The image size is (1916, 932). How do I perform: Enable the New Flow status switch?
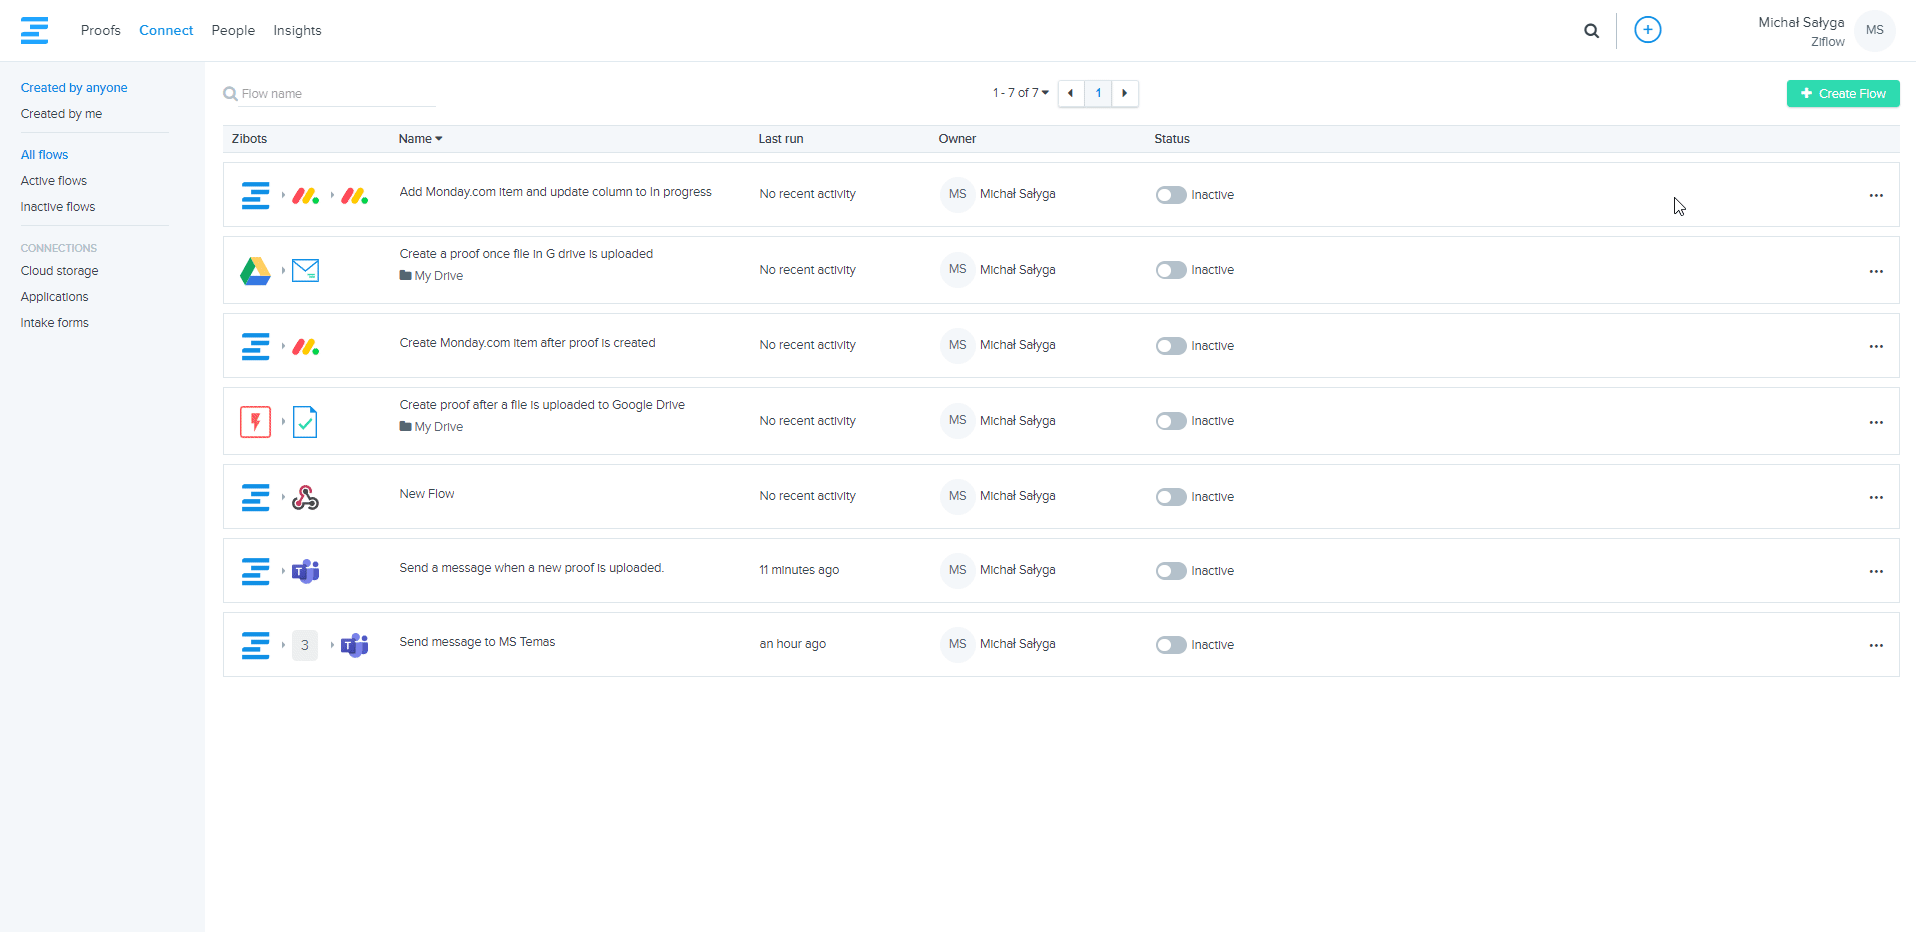click(x=1170, y=497)
